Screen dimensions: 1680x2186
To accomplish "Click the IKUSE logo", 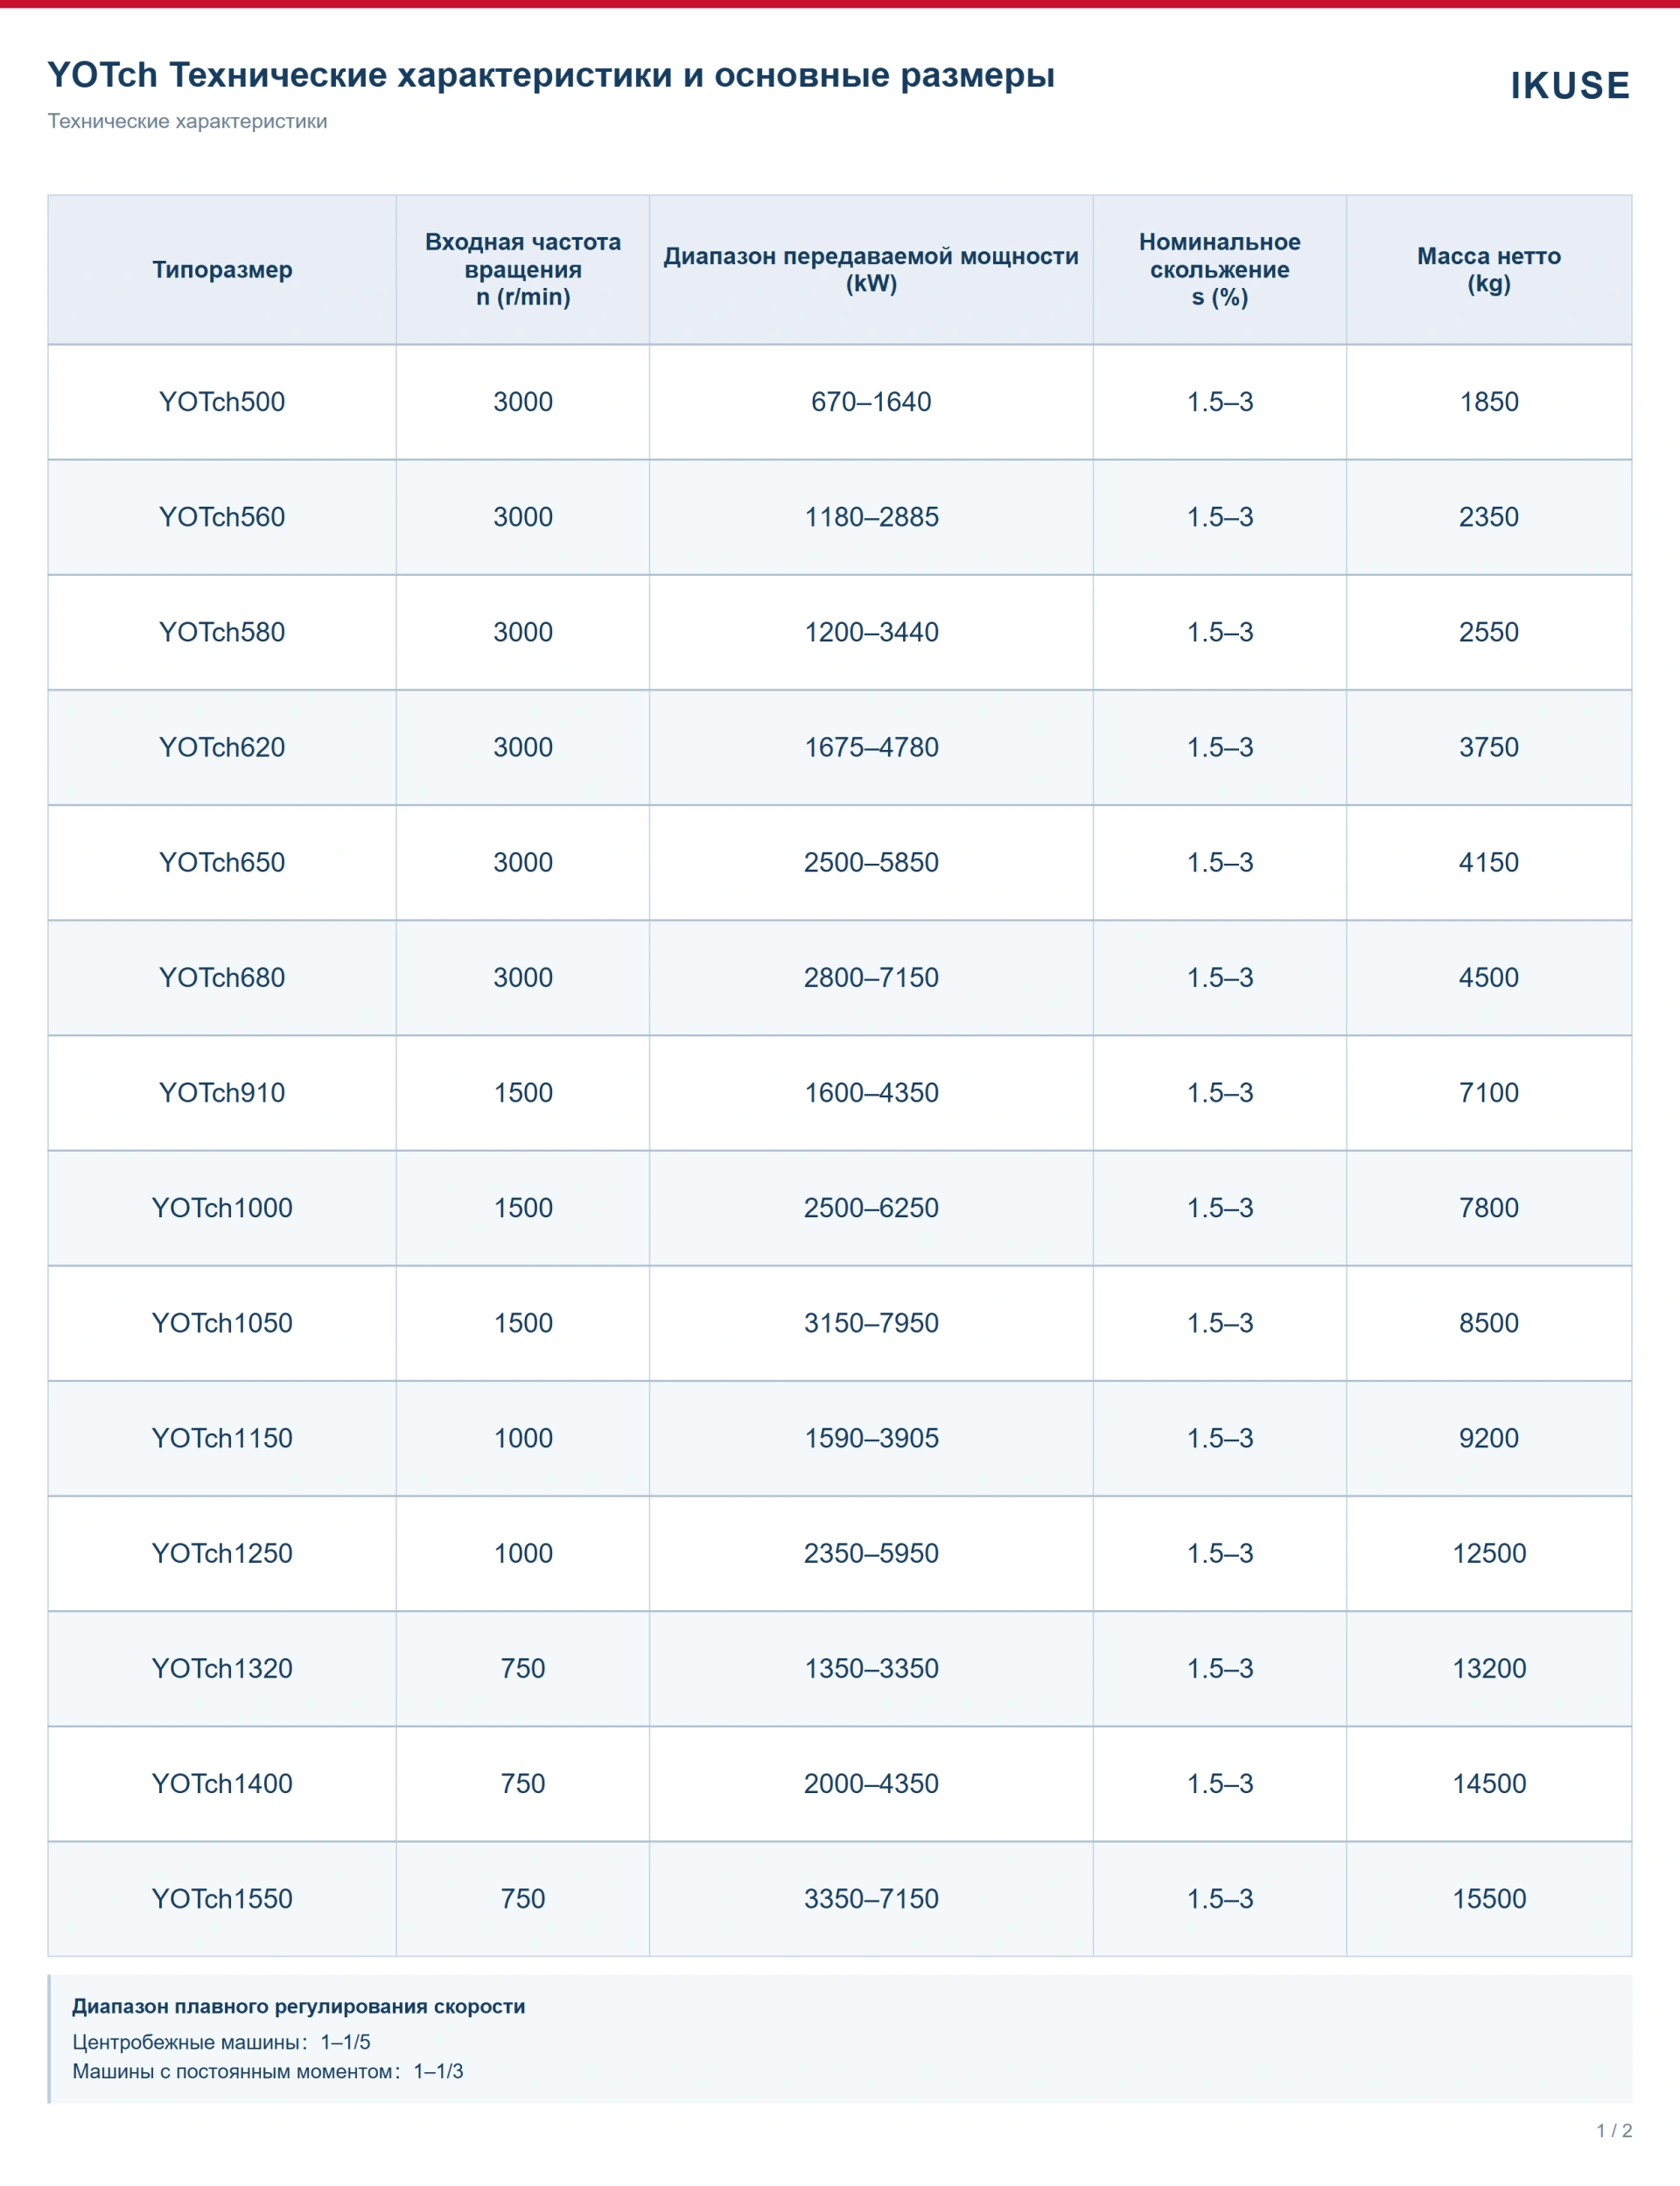I will [x=1570, y=86].
